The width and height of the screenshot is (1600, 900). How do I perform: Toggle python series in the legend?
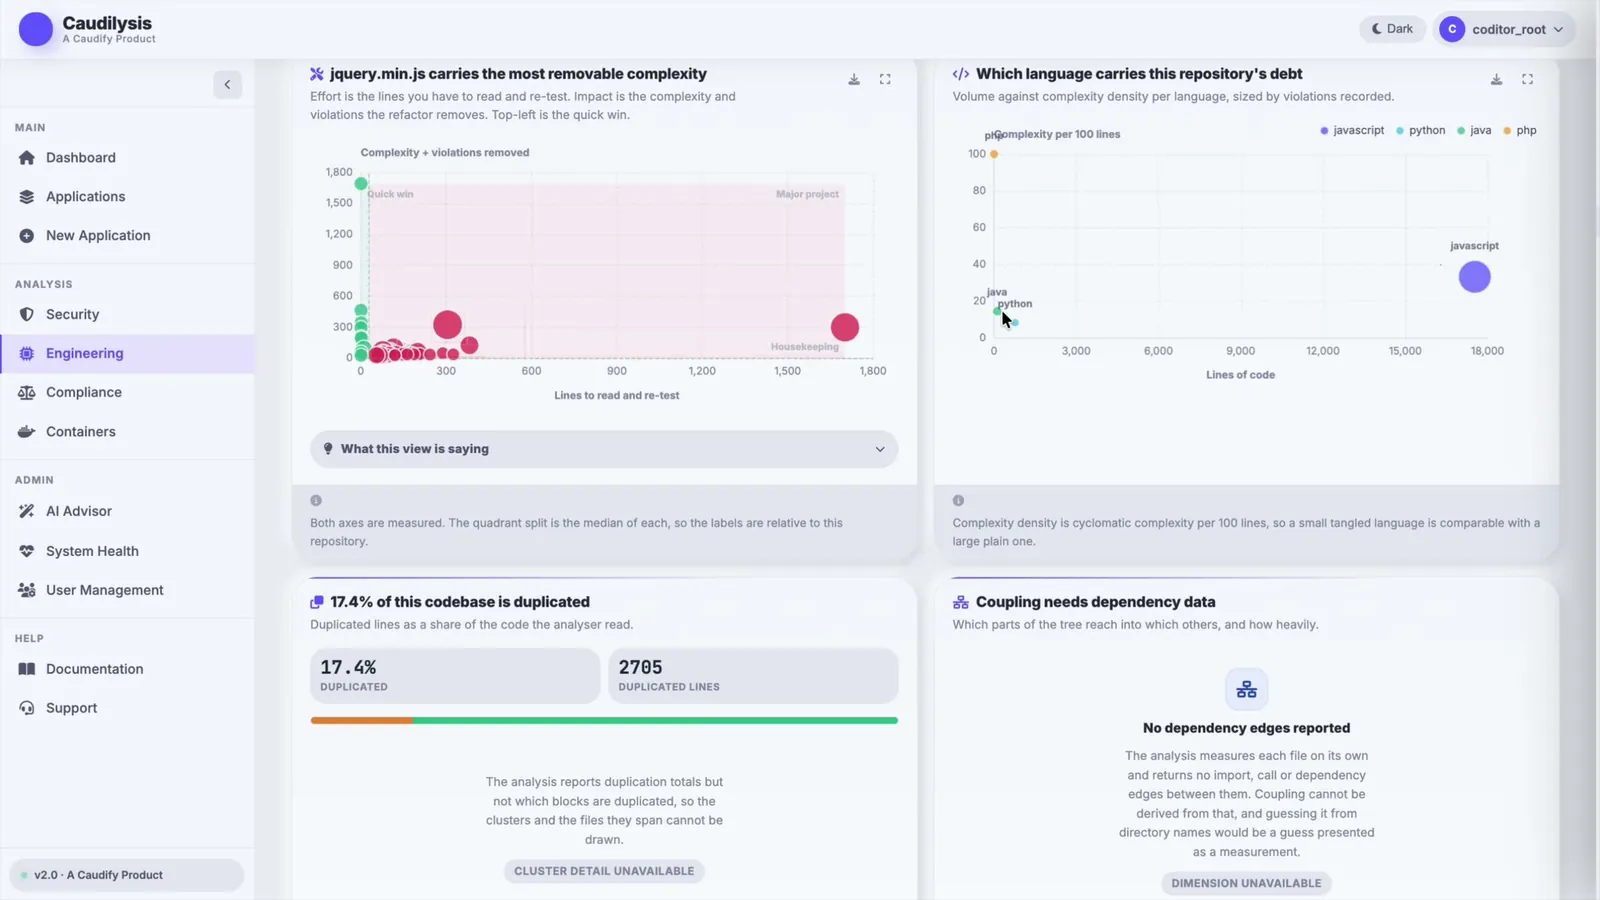(1420, 130)
